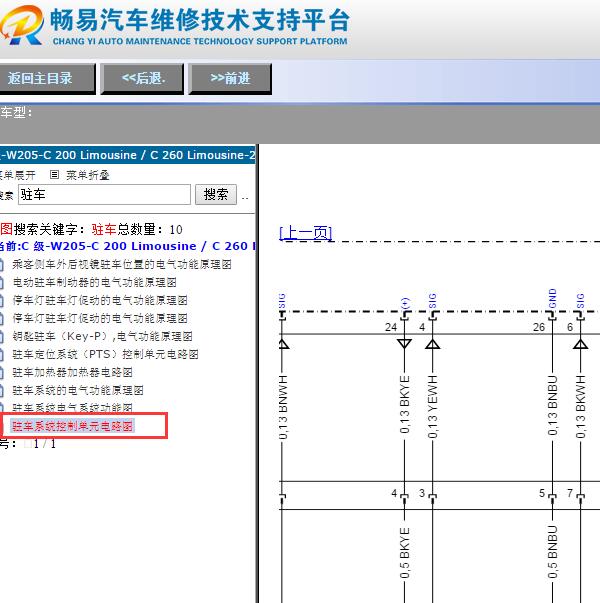This screenshot has width=600, height=603.
Task: Click connector pin number 7
Action: [570, 493]
